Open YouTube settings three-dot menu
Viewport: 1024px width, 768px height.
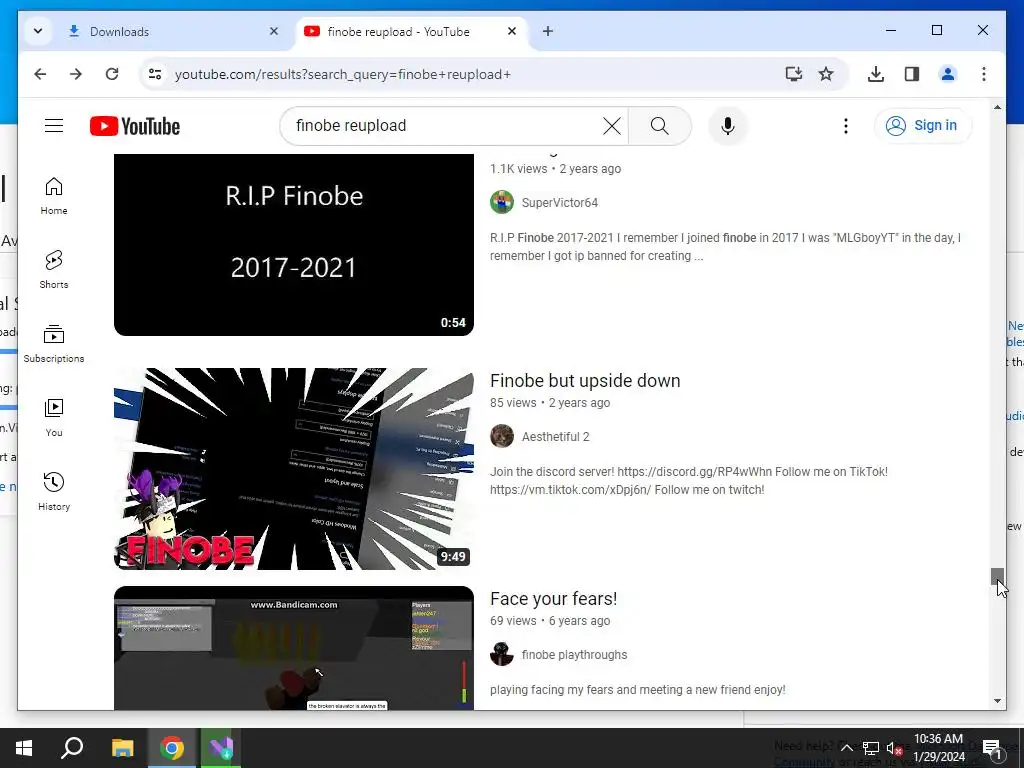click(846, 125)
